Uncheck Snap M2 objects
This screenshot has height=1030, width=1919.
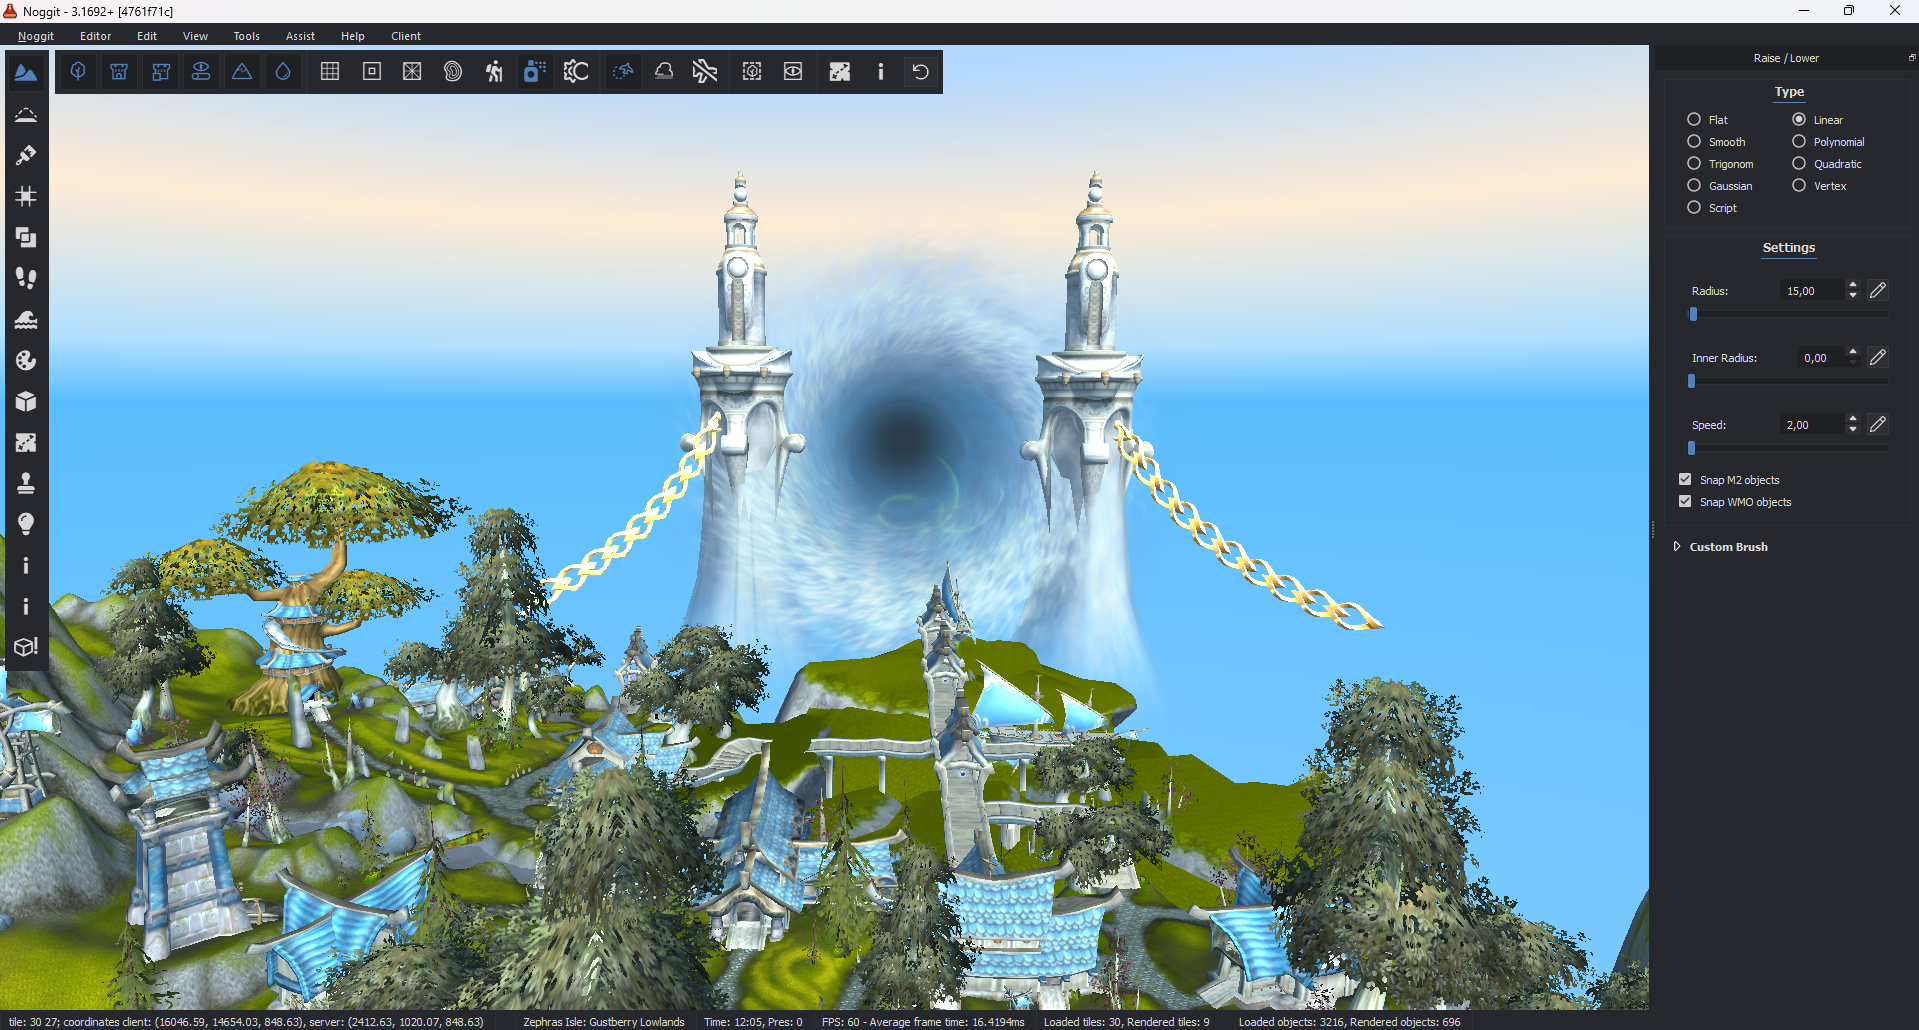pos(1685,480)
